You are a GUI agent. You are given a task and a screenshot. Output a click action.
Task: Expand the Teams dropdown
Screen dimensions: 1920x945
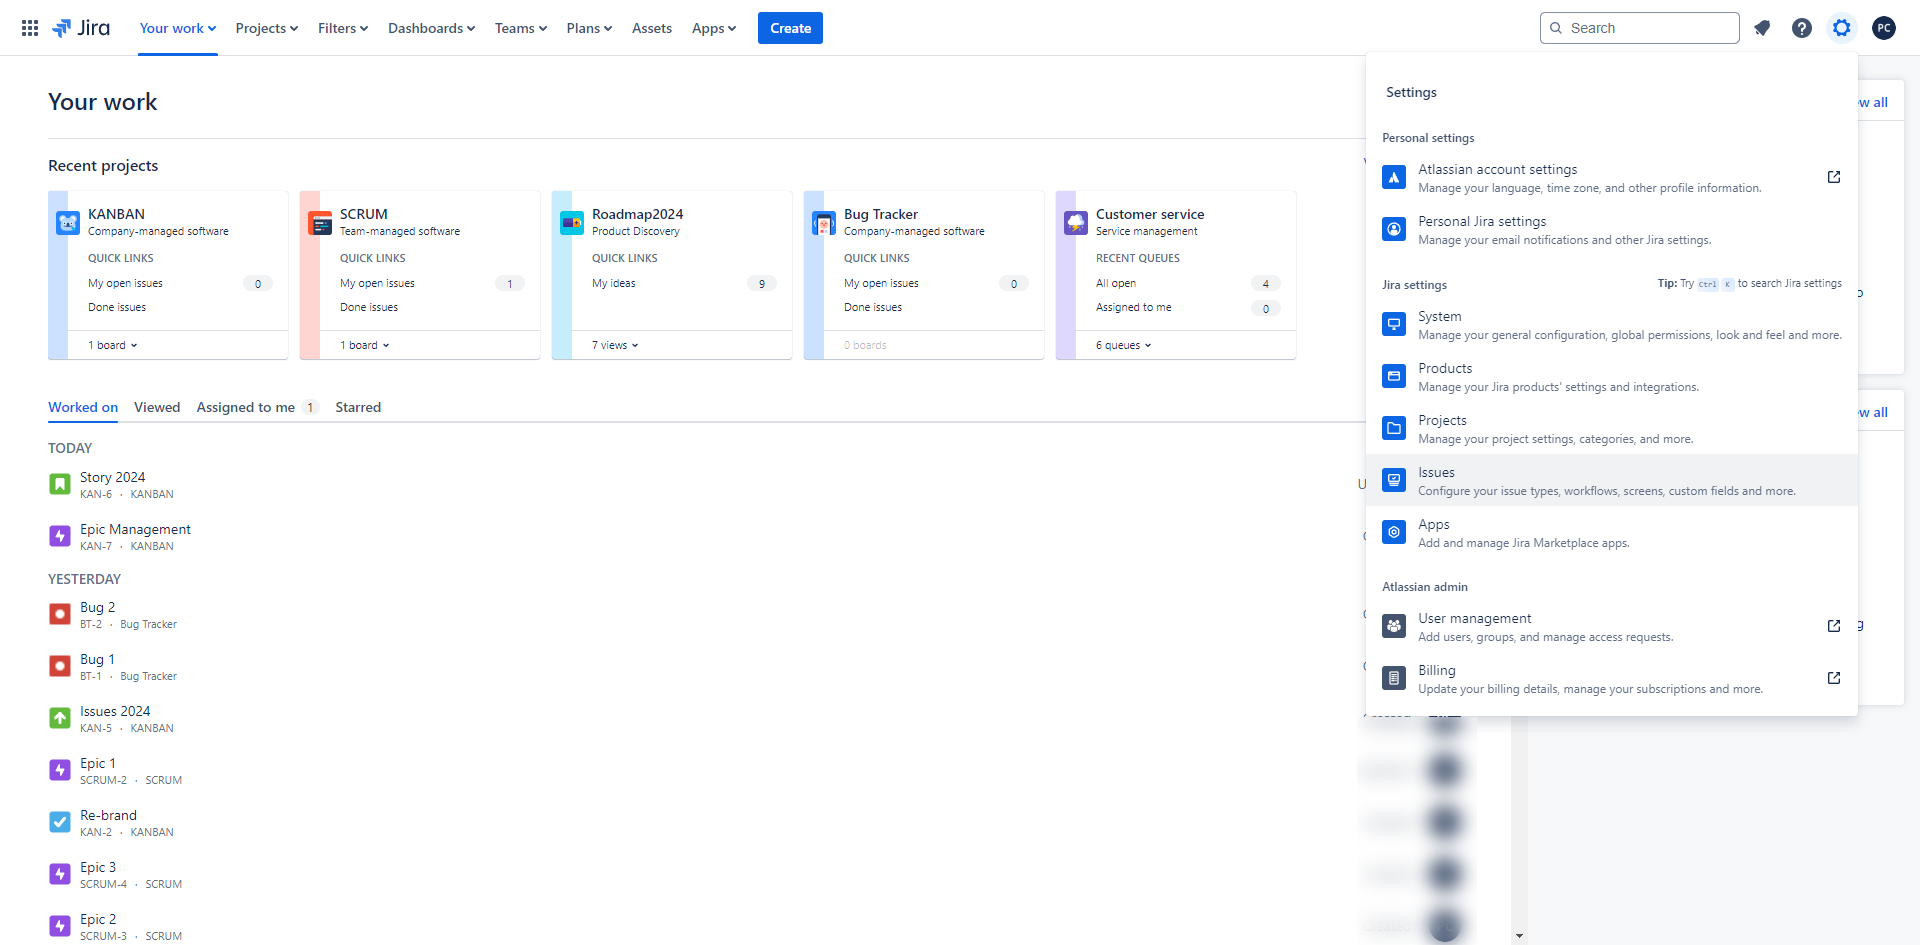pyautogui.click(x=521, y=28)
